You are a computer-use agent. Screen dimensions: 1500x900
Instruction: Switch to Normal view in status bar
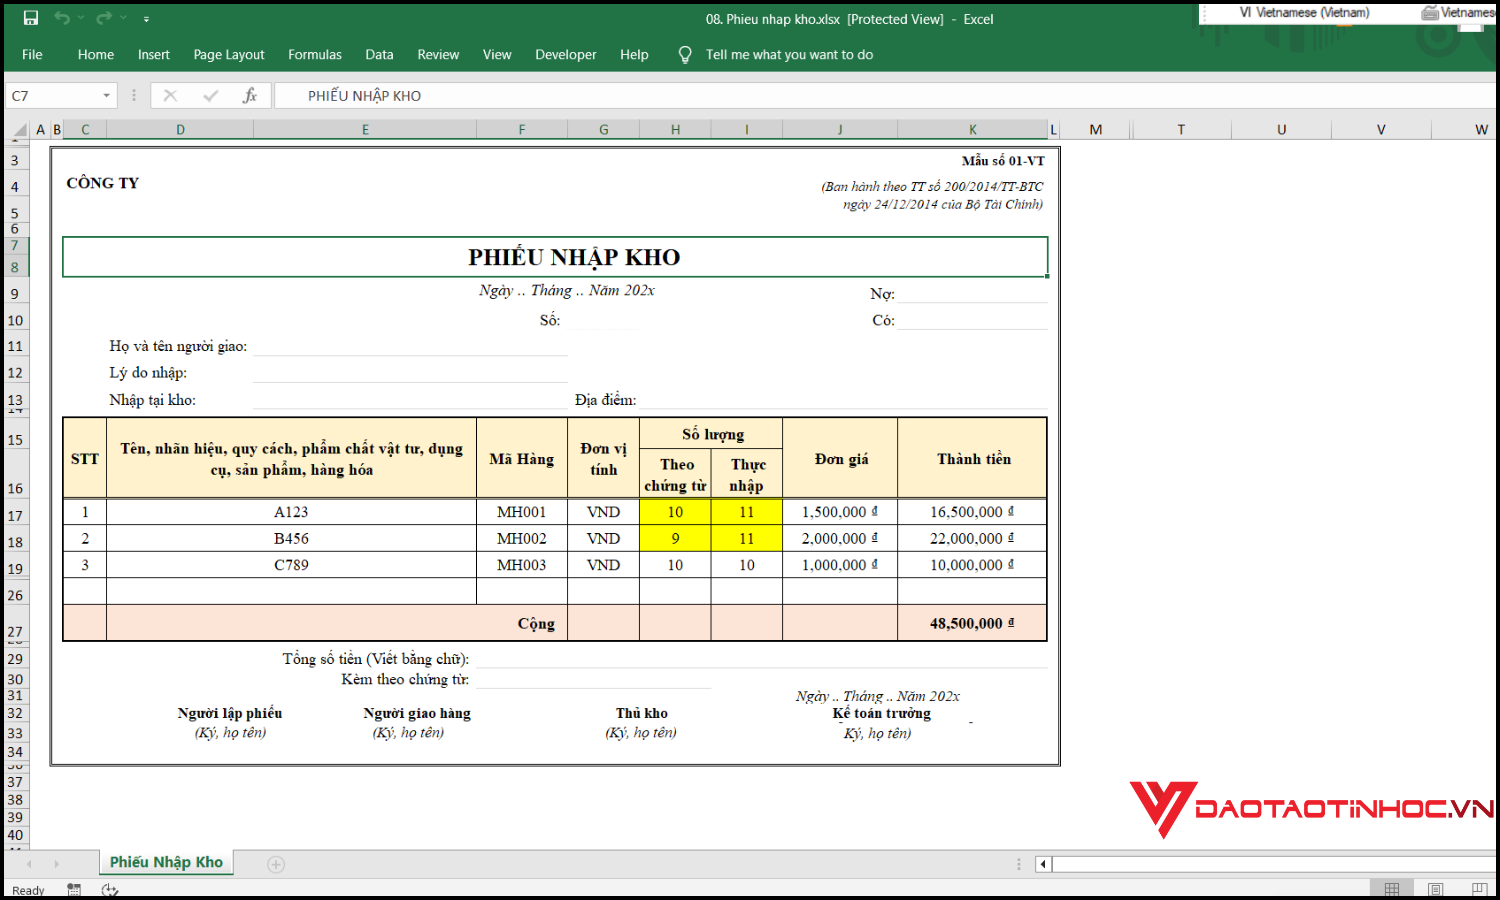coord(1391,889)
